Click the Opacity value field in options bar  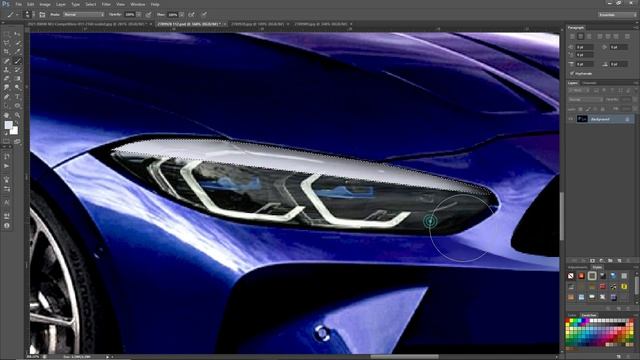click(x=130, y=14)
